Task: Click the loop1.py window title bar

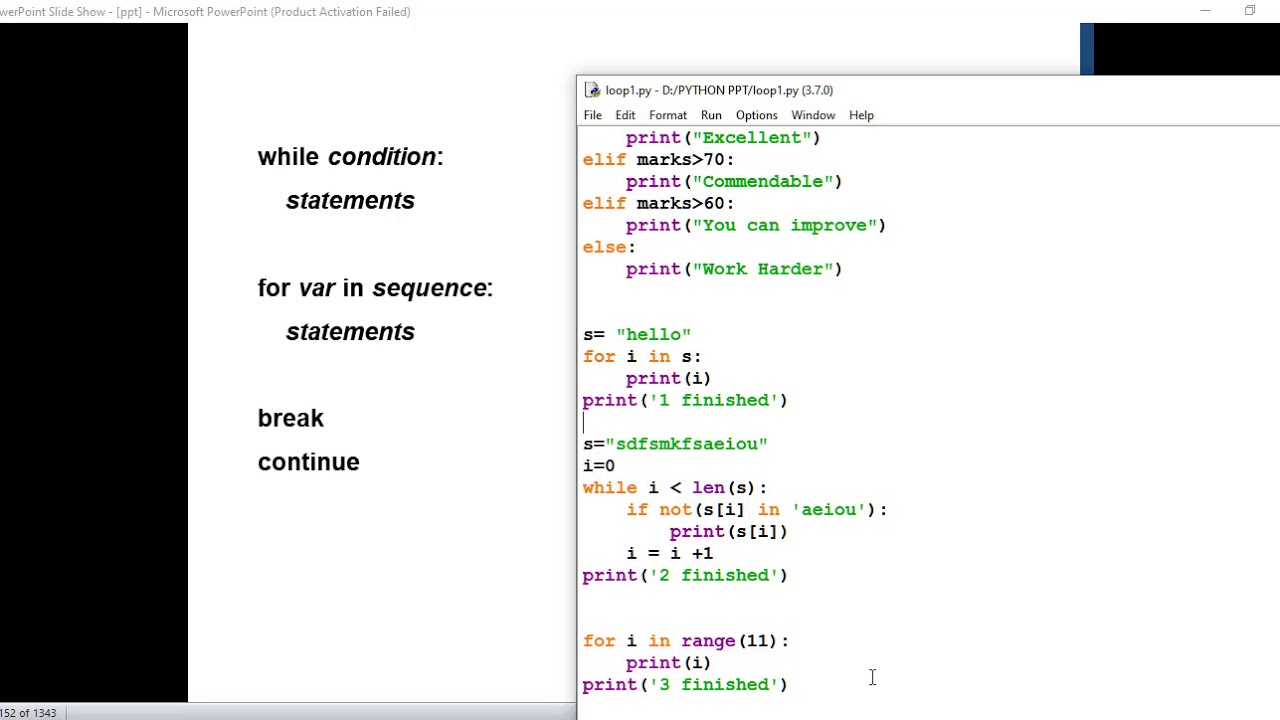Action: 928,90
